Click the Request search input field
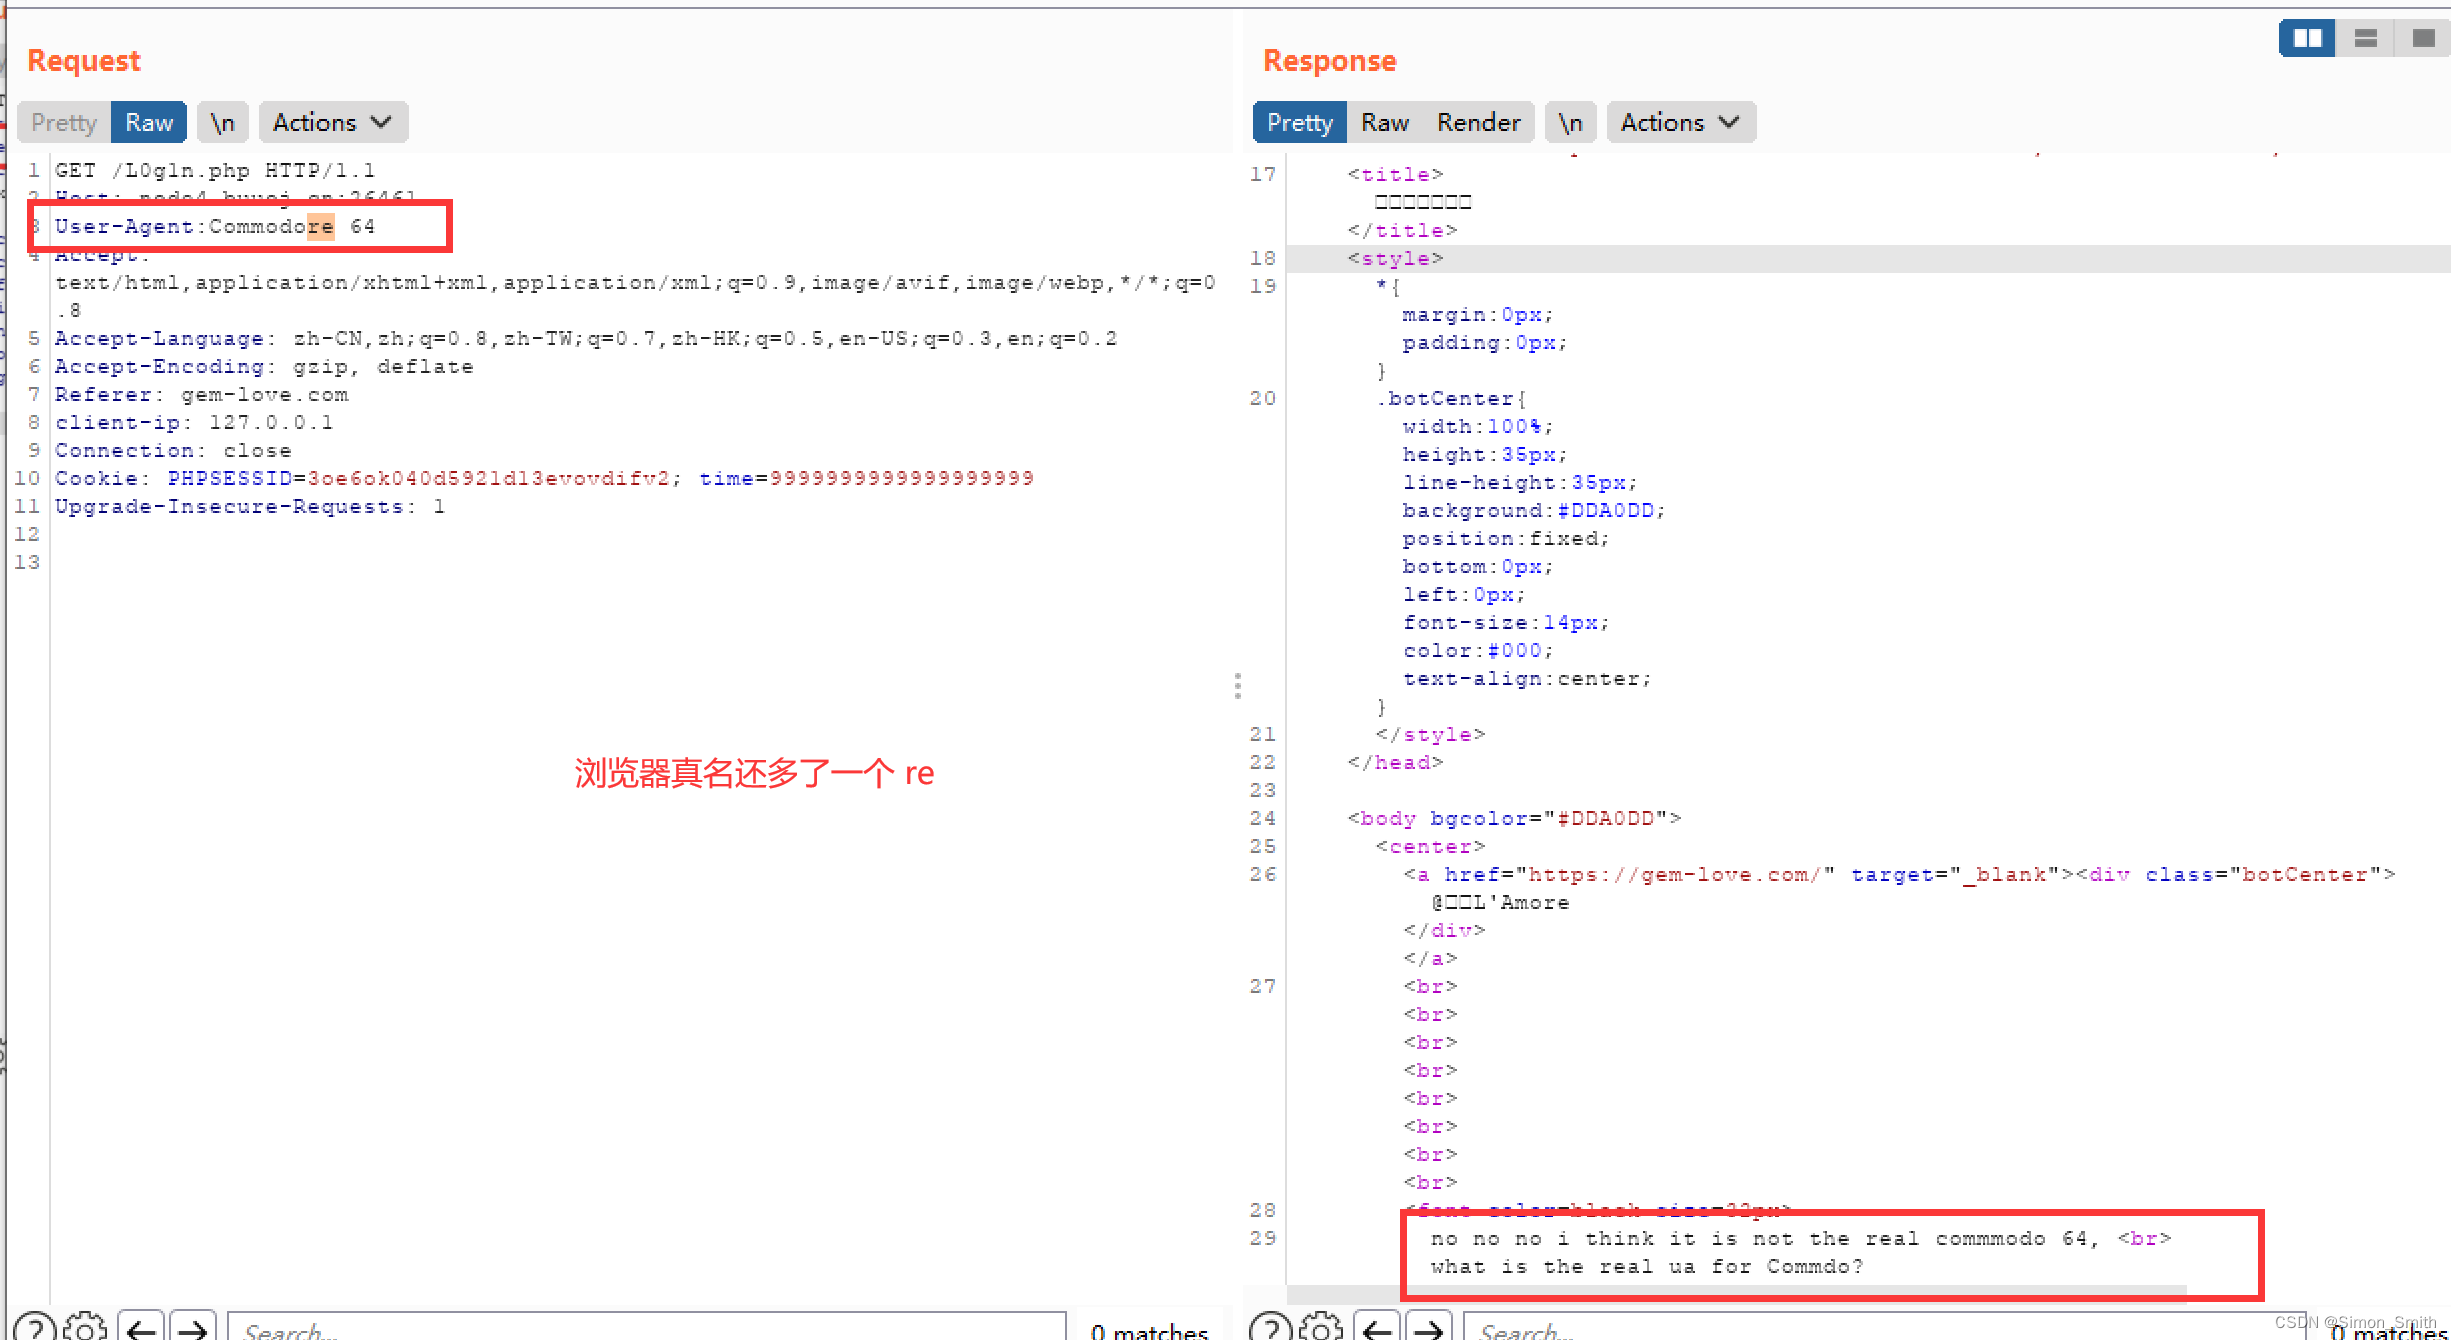2451x1340 pixels. (x=646, y=1329)
